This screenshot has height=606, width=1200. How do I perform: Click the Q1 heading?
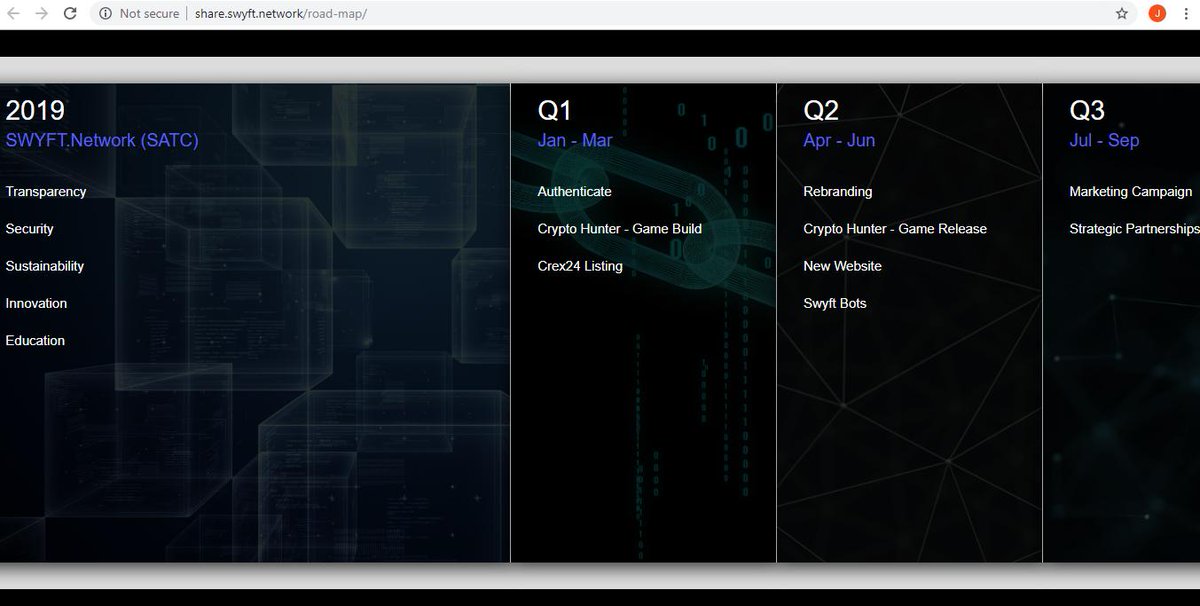555,110
